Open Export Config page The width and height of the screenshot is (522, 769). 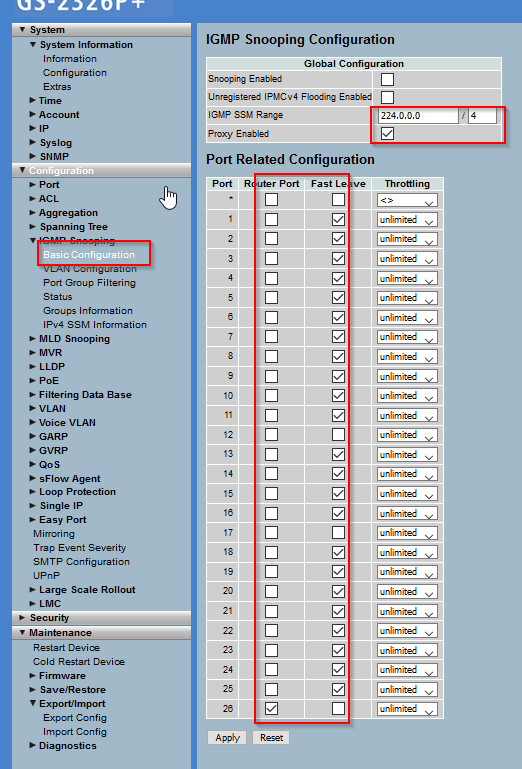[75, 718]
